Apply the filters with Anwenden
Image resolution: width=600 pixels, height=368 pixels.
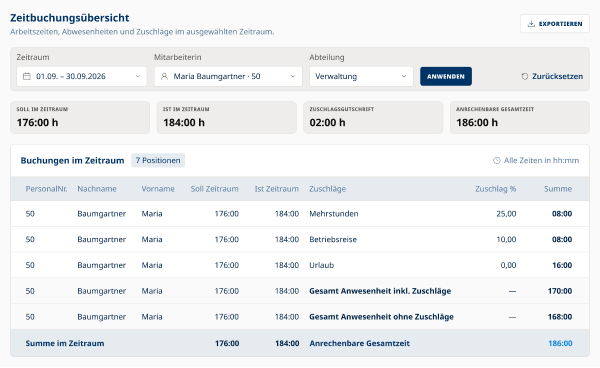tap(446, 77)
